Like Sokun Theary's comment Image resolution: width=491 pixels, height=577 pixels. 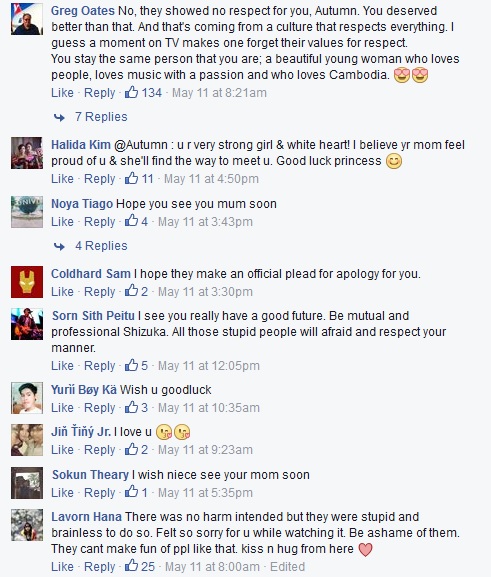point(62,492)
